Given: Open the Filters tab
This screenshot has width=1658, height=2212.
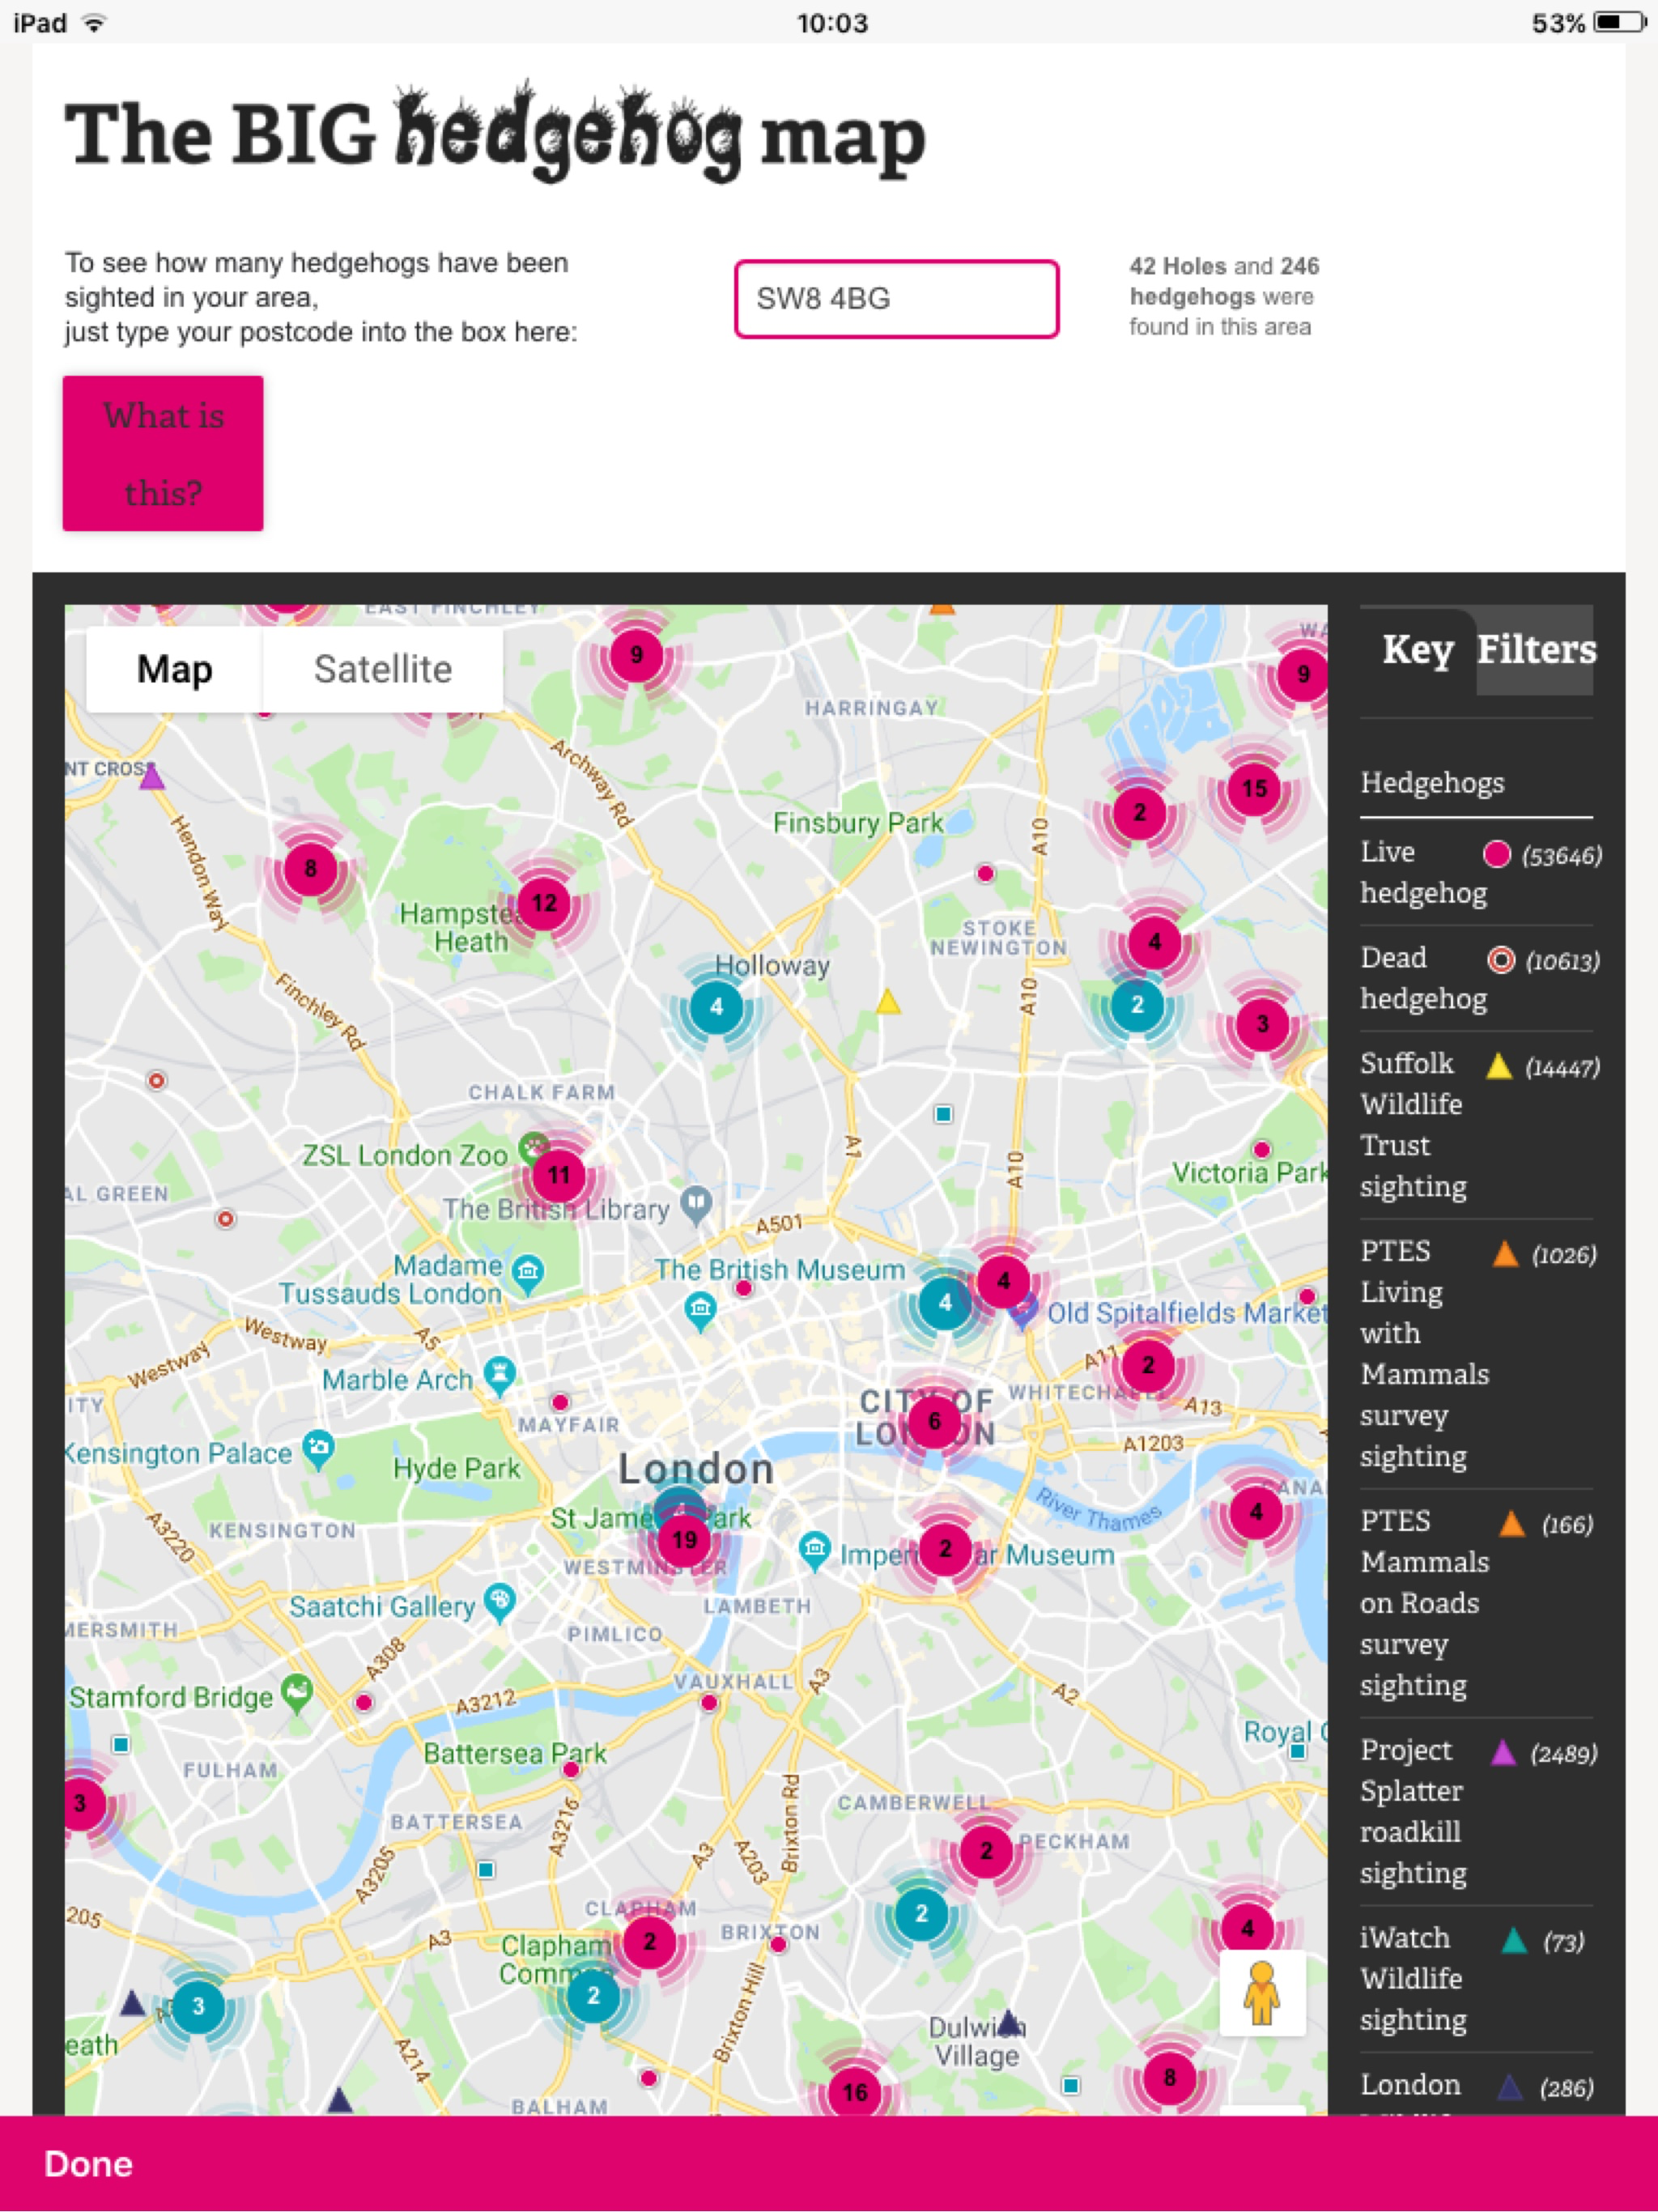Looking at the screenshot, I should coord(1536,649).
